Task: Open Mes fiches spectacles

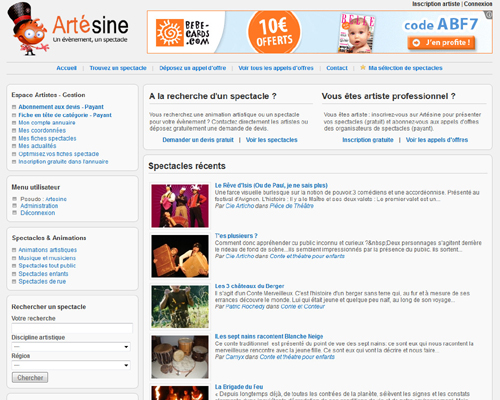Action: pyautogui.click(x=47, y=138)
